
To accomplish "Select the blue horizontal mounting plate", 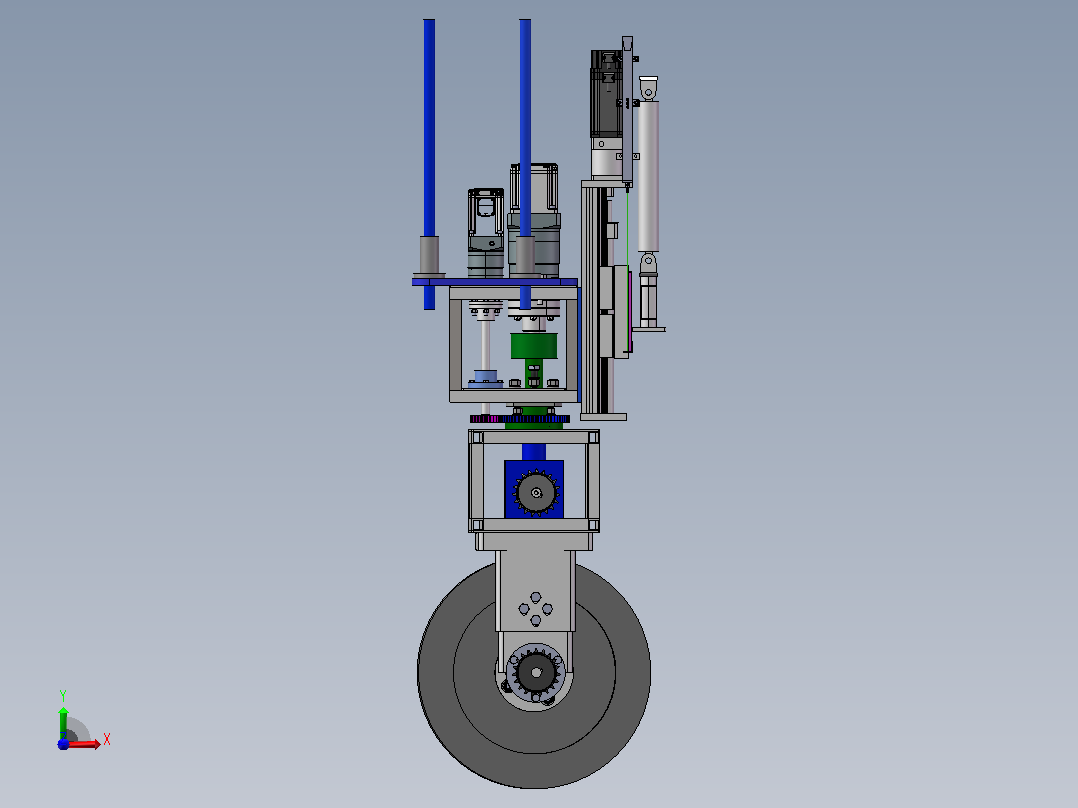I will tap(494, 282).
